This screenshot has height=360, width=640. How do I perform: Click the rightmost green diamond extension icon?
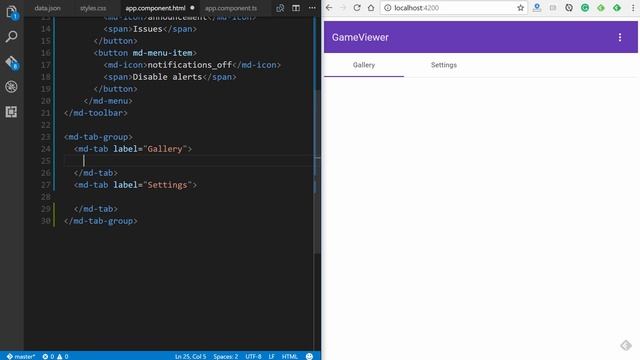point(617,8)
